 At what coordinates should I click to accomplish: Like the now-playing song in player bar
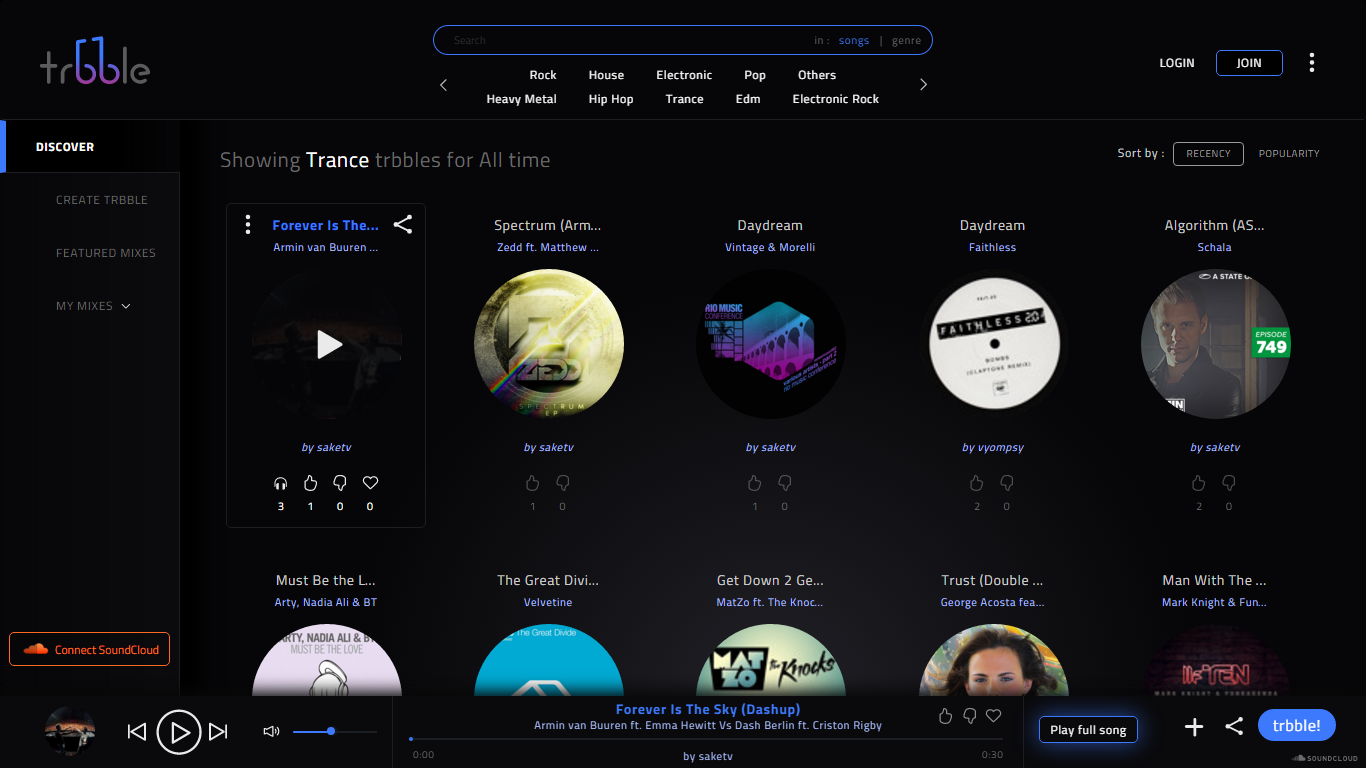(x=945, y=716)
